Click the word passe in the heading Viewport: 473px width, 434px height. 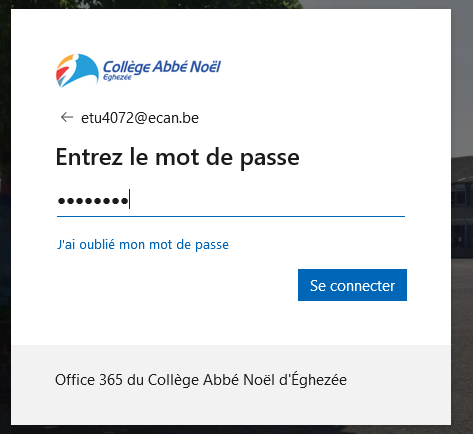pyautogui.click(x=270, y=158)
